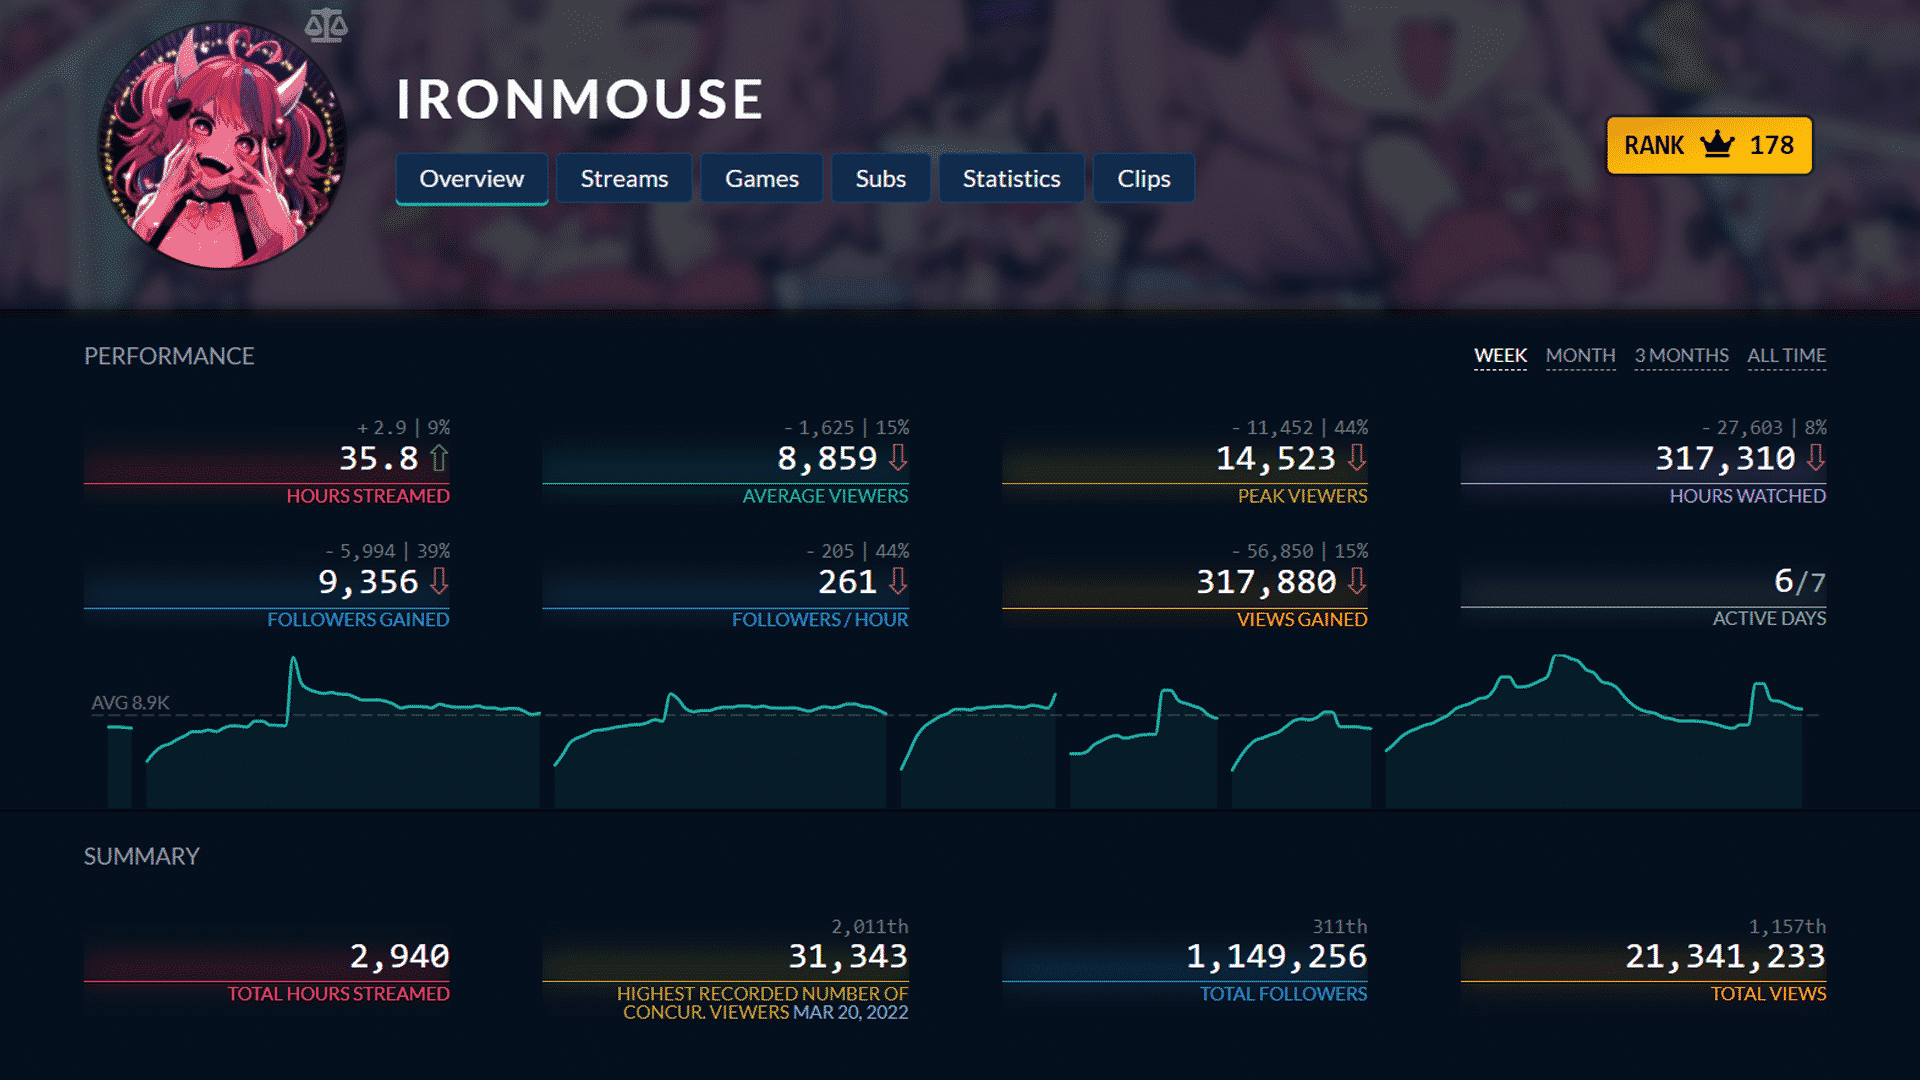Click the 6/7 active days value

[1800, 581]
